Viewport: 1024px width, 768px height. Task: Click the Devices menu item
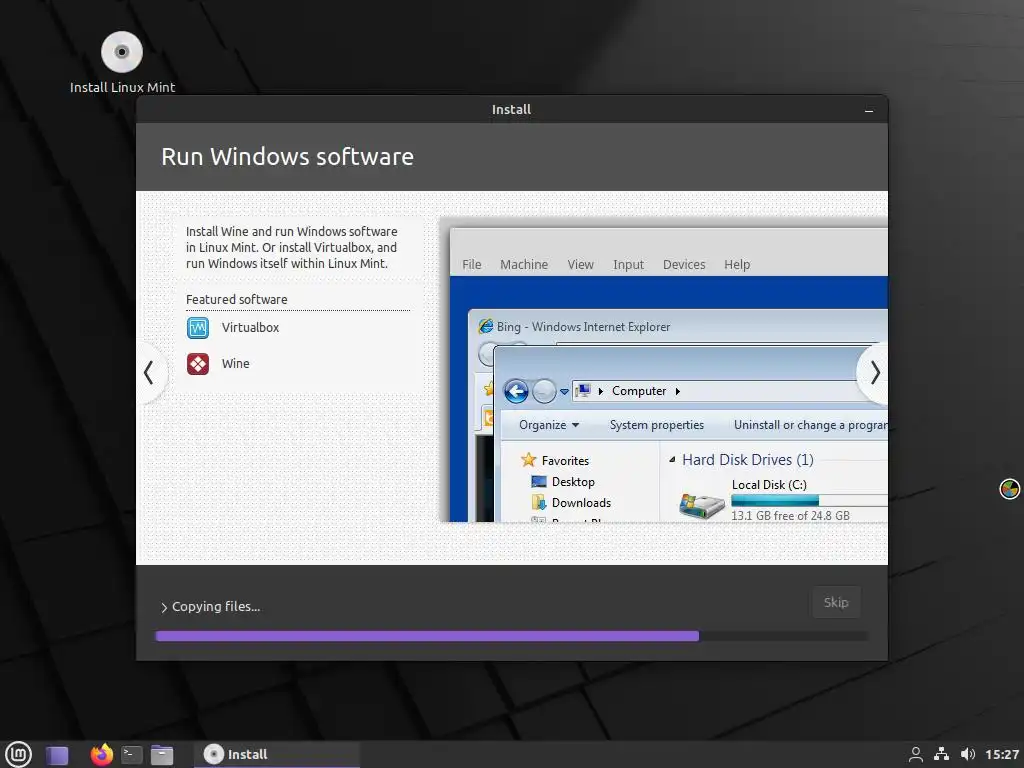(684, 264)
